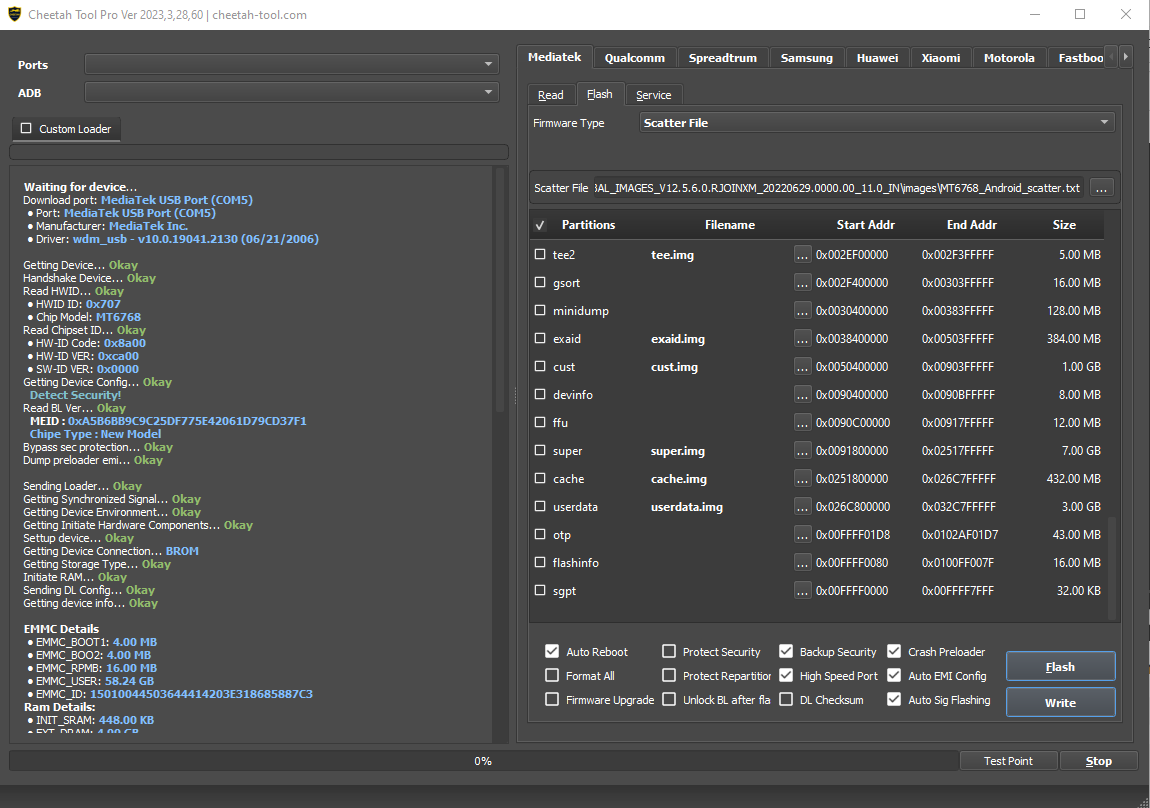Check the cache partition checkbox
This screenshot has height=808, width=1150.
point(540,479)
